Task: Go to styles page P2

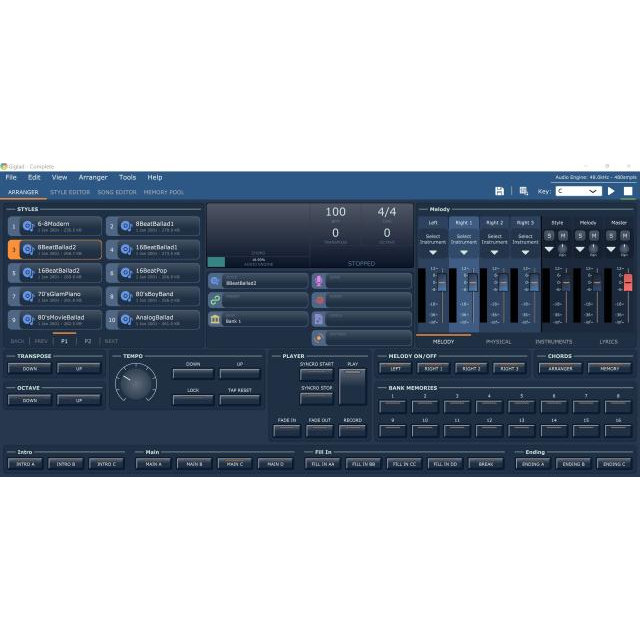Action: (x=88, y=341)
